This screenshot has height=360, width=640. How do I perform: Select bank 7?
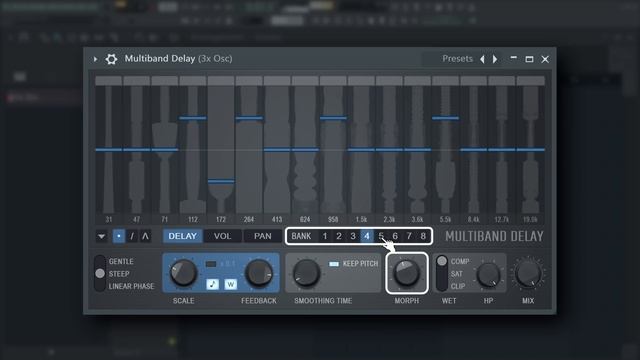[409, 236]
